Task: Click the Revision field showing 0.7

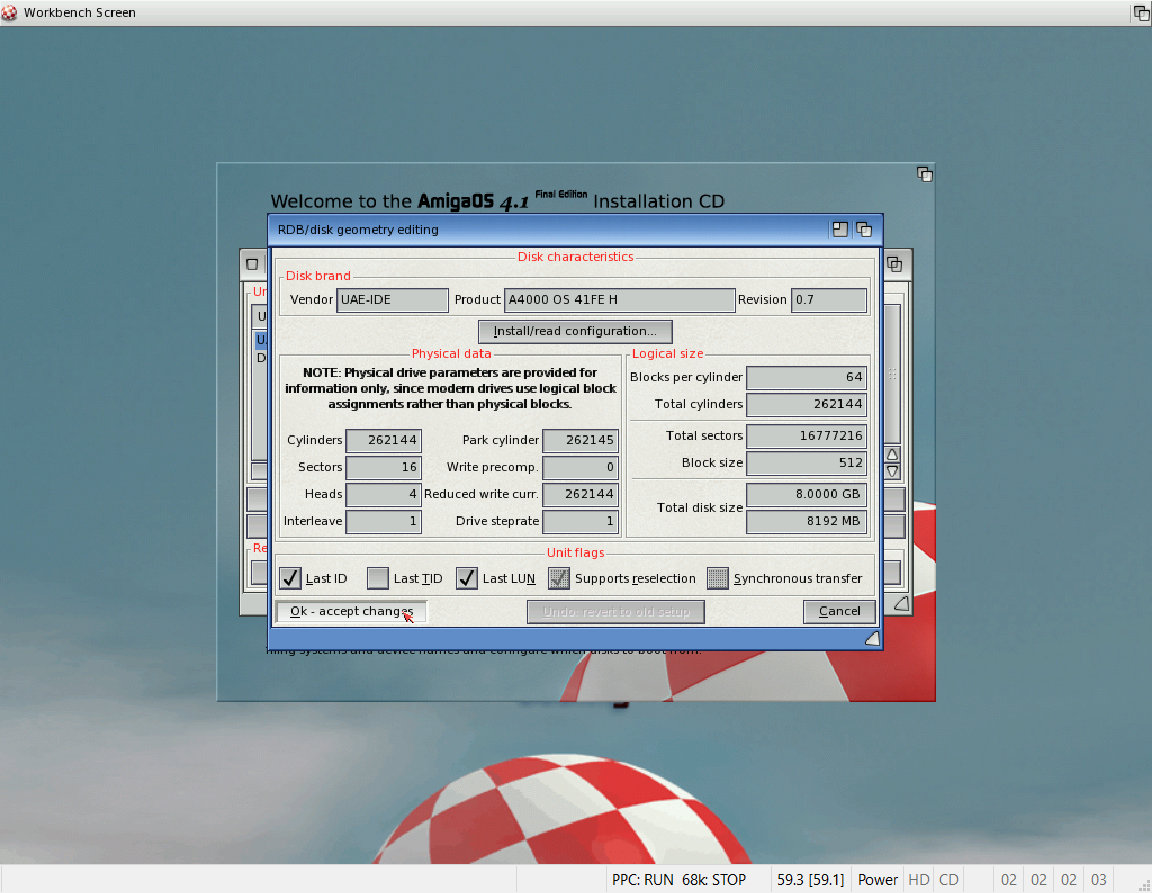Action: 829,300
